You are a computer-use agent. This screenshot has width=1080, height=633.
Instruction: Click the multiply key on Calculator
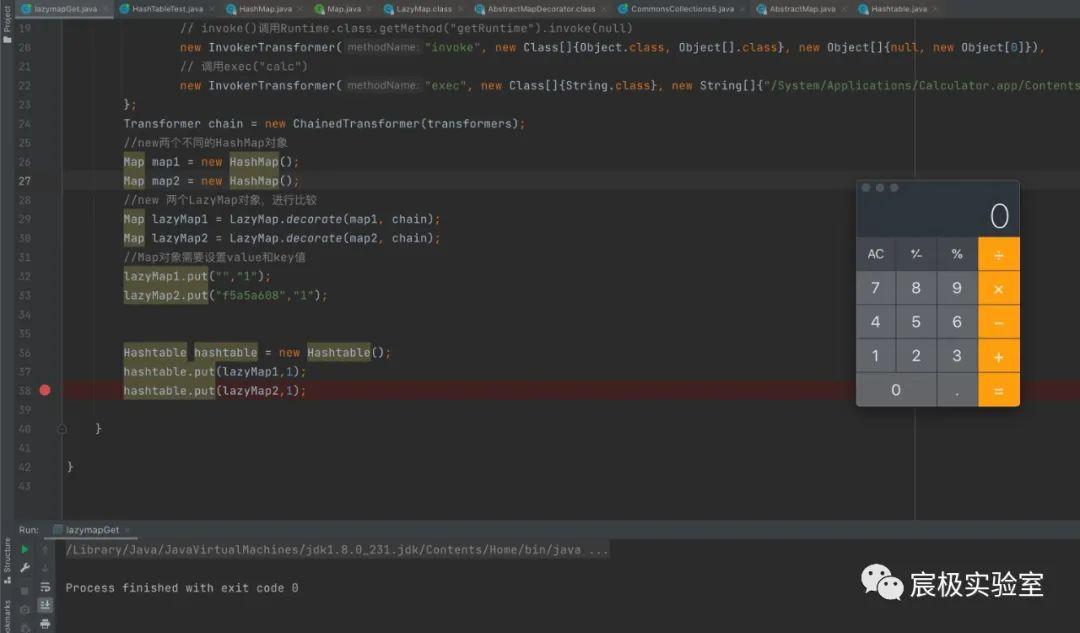999,288
